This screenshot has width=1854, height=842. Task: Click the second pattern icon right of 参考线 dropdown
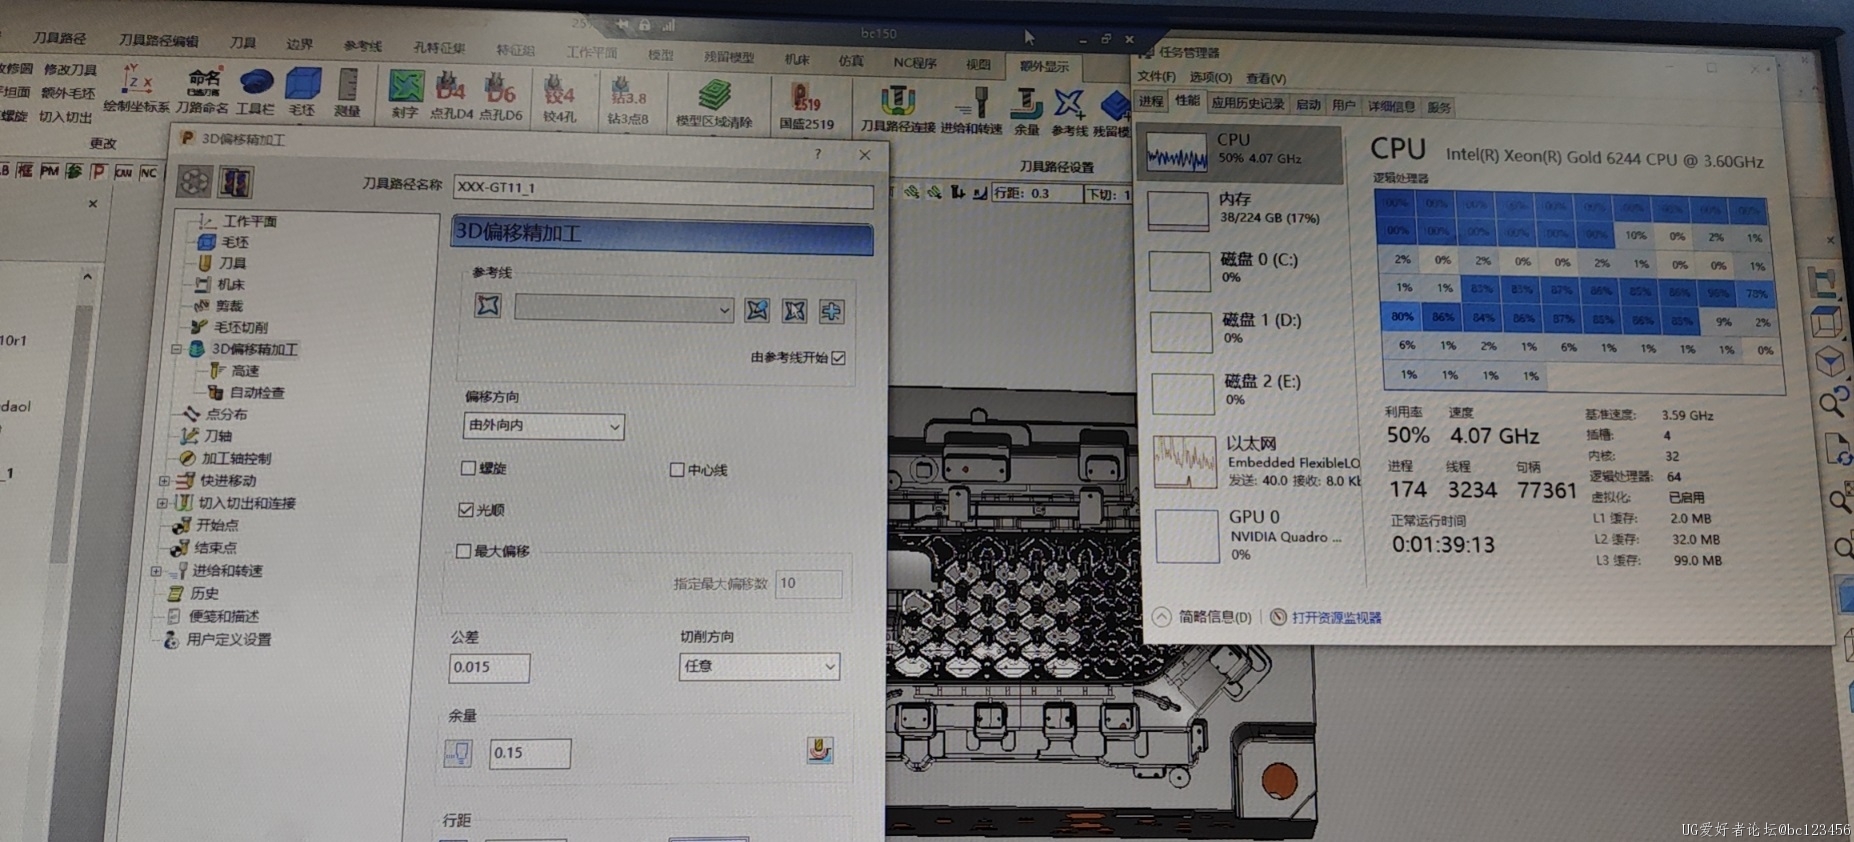tap(794, 311)
